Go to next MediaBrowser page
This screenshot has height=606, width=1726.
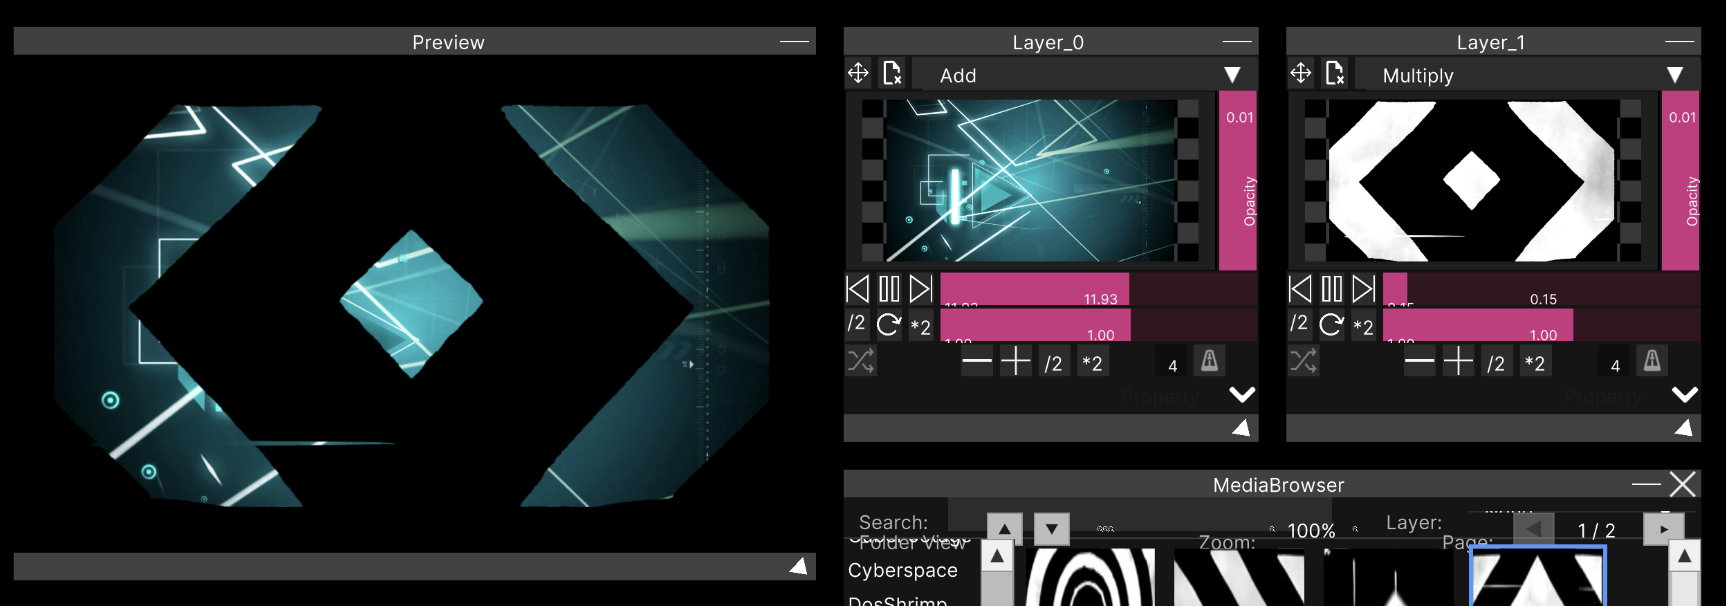(1664, 529)
